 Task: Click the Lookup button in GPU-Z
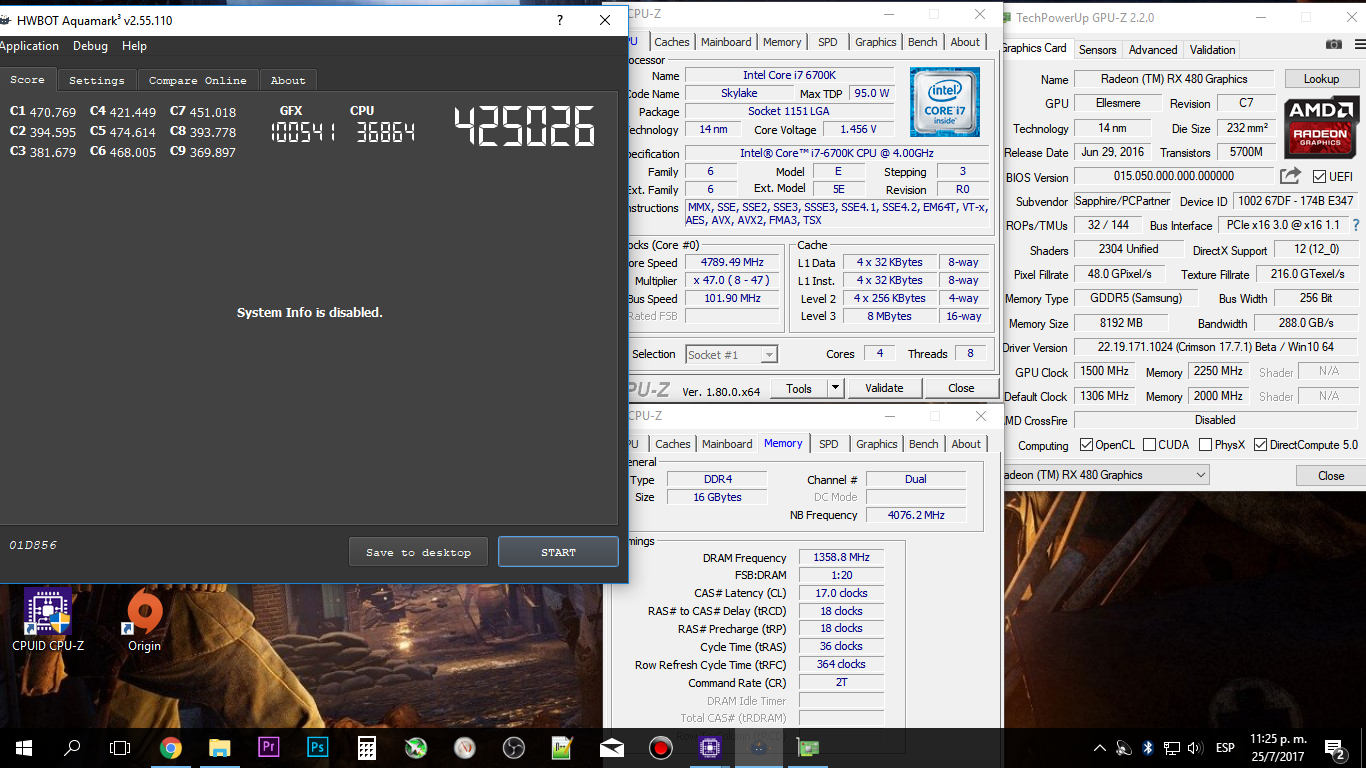1321,79
